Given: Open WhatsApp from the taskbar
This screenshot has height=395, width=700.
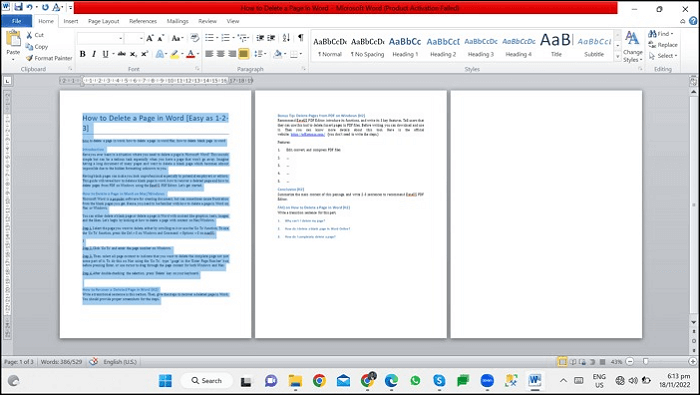Looking at the screenshot, I should click(x=415, y=381).
